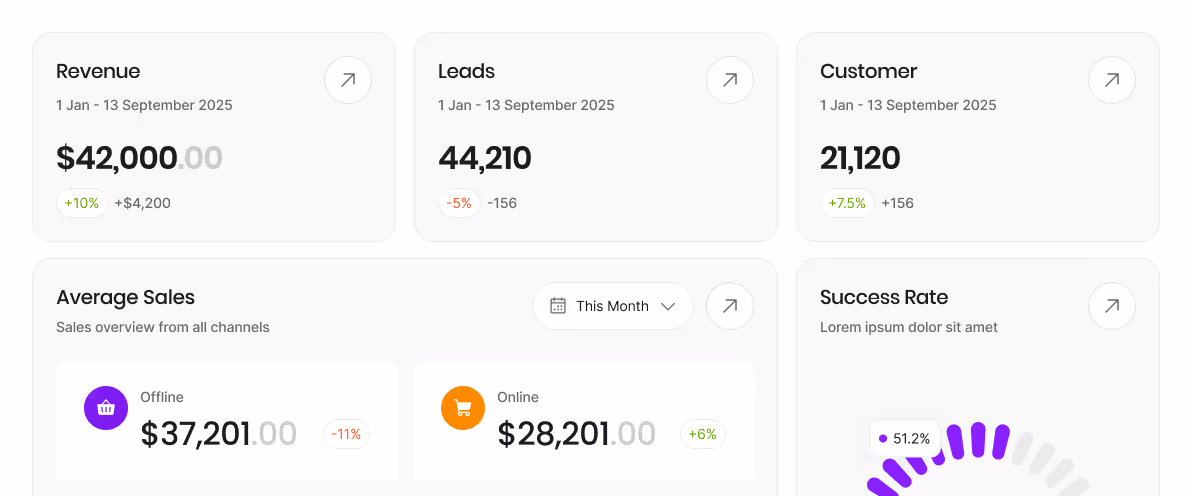Click the -11% offline badge
This screenshot has width=1192, height=496.
point(347,434)
